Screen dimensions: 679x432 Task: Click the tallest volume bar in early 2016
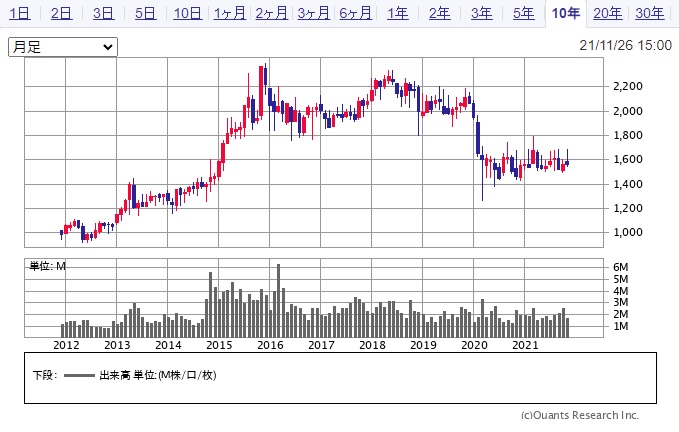pos(278,300)
